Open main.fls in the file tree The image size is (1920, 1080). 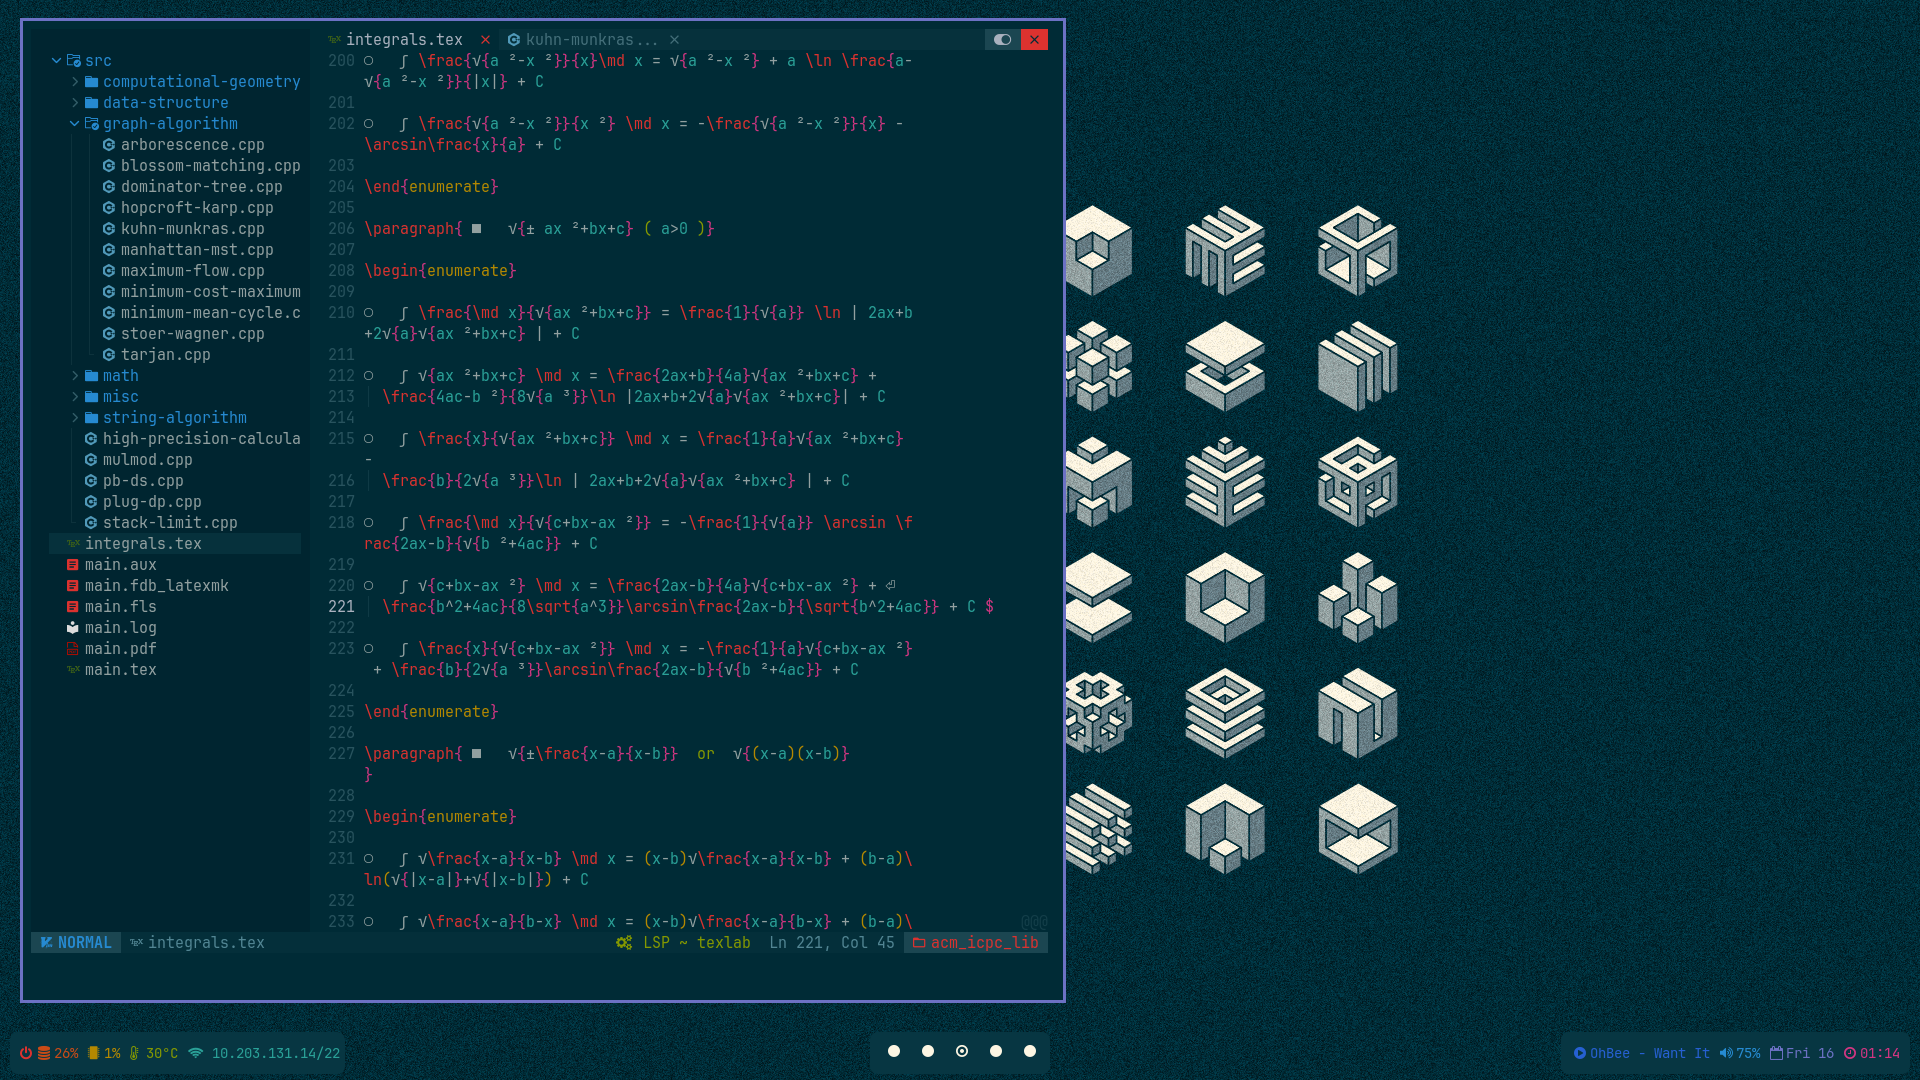[x=121, y=607]
